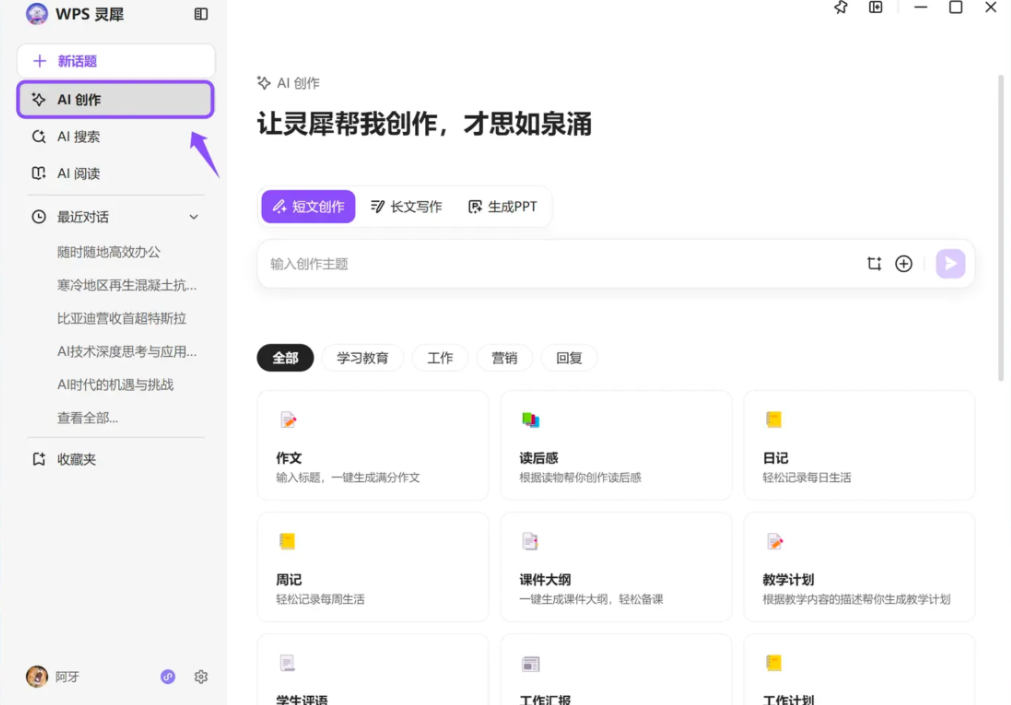1011x705 pixels.
Task: Open conversation 比亚迪营收首超特斯拉
Action: 121,319
